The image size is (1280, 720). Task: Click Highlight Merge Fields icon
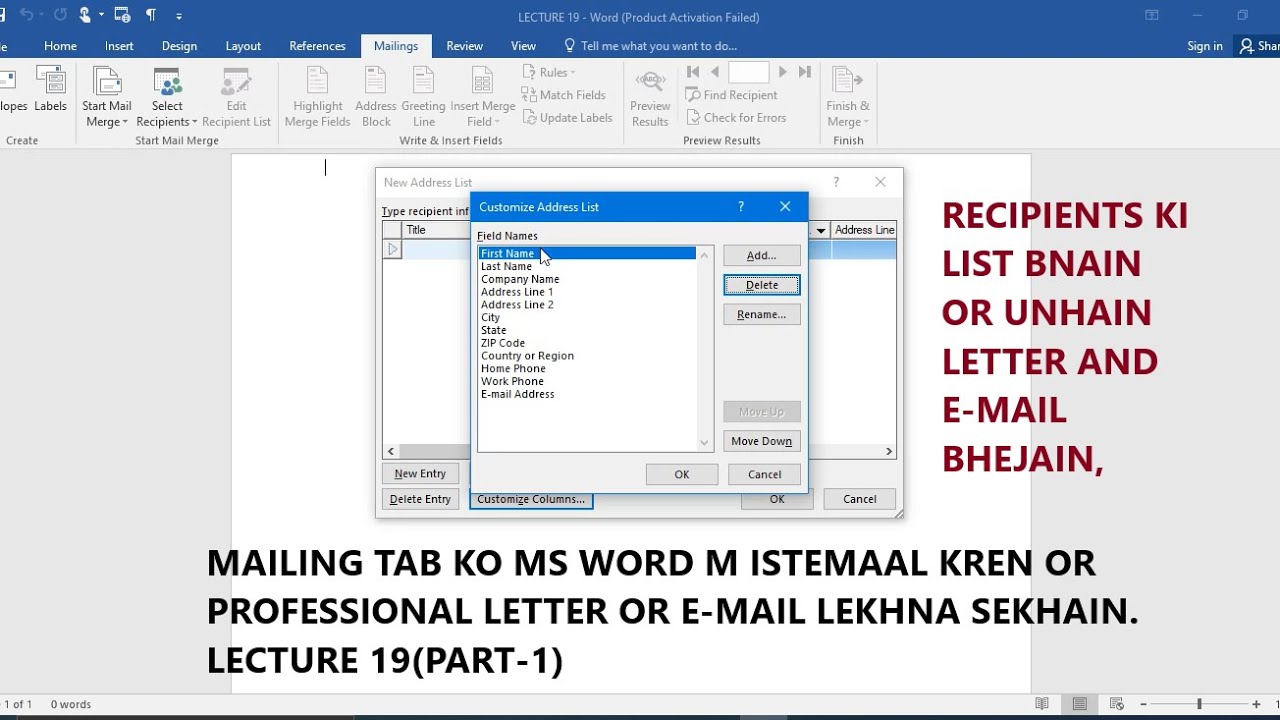[x=318, y=97]
